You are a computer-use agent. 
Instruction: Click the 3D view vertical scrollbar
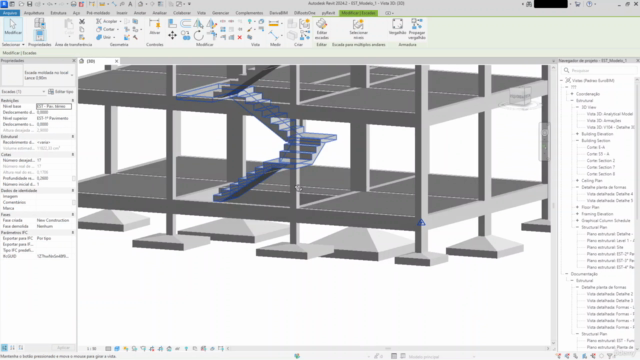(x=553, y=205)
